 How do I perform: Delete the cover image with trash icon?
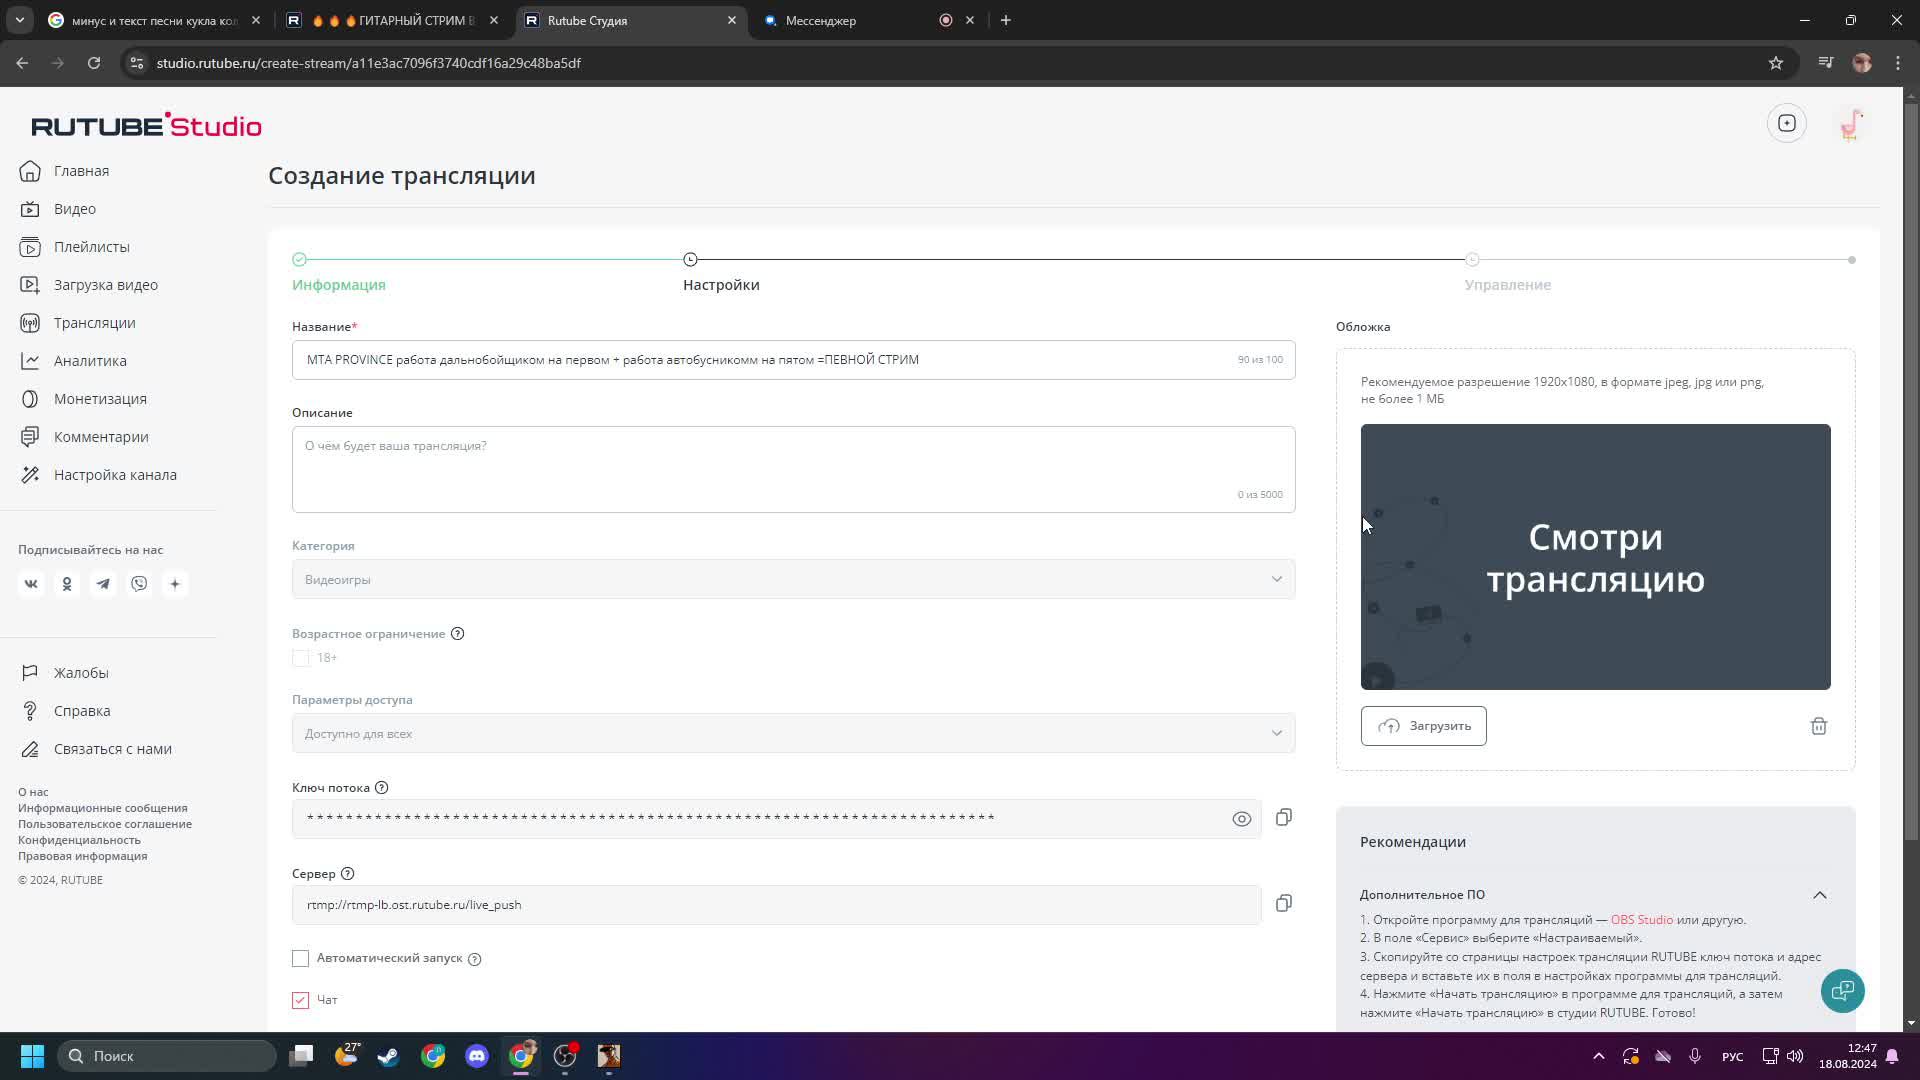coord(1818,726)
